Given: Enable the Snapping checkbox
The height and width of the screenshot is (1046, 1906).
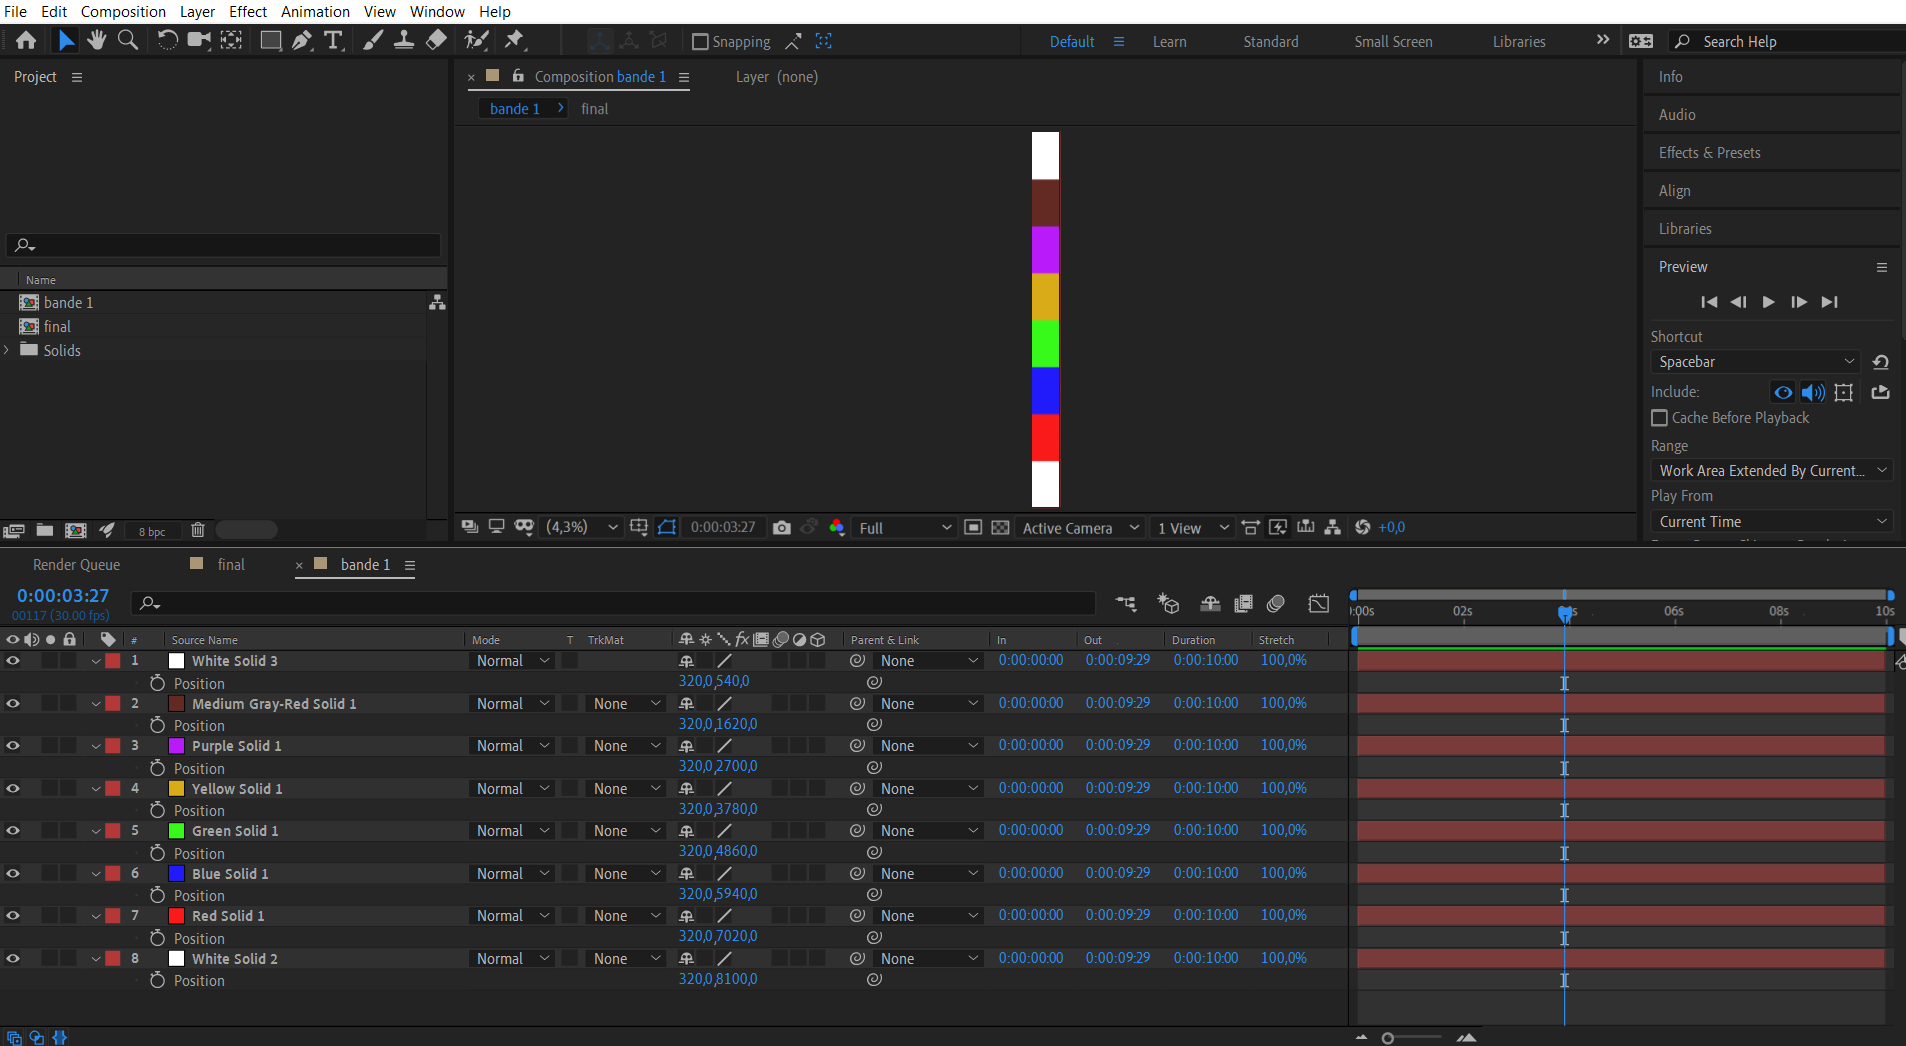Looking at the screenshot, I should [x=700, y=41].
